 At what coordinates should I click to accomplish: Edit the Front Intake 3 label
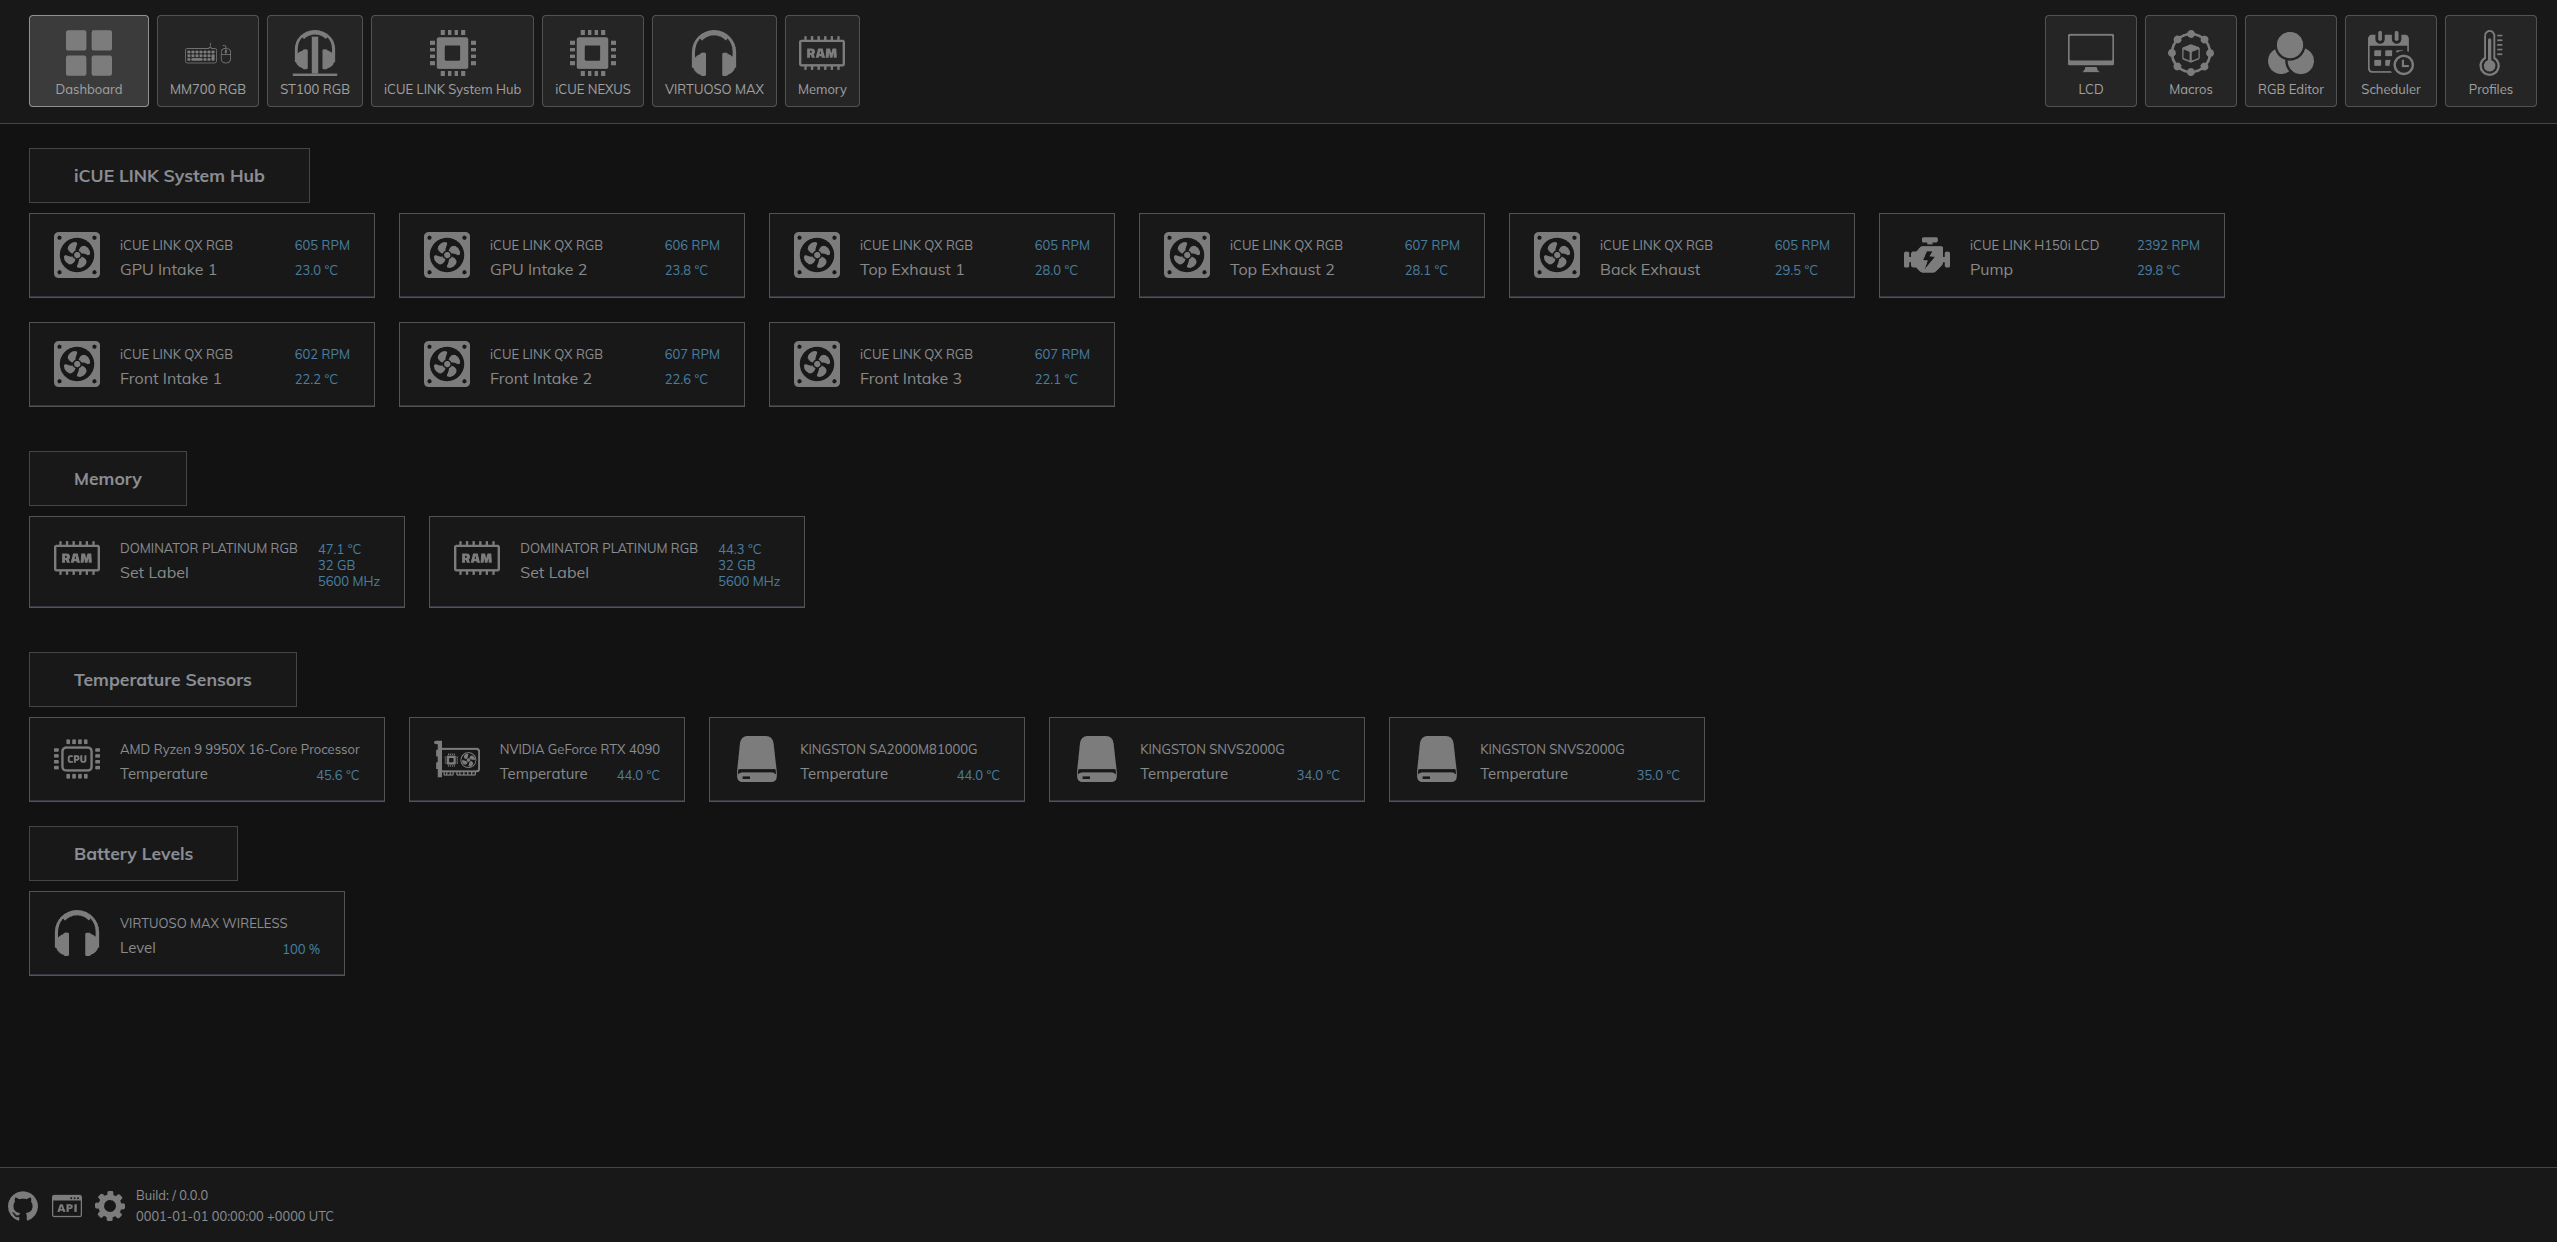pos(911,379)
